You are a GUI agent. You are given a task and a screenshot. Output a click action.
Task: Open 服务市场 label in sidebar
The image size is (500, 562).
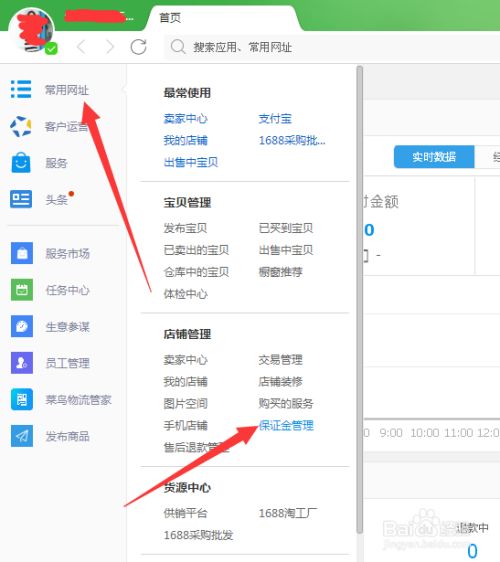pos(67,254)
